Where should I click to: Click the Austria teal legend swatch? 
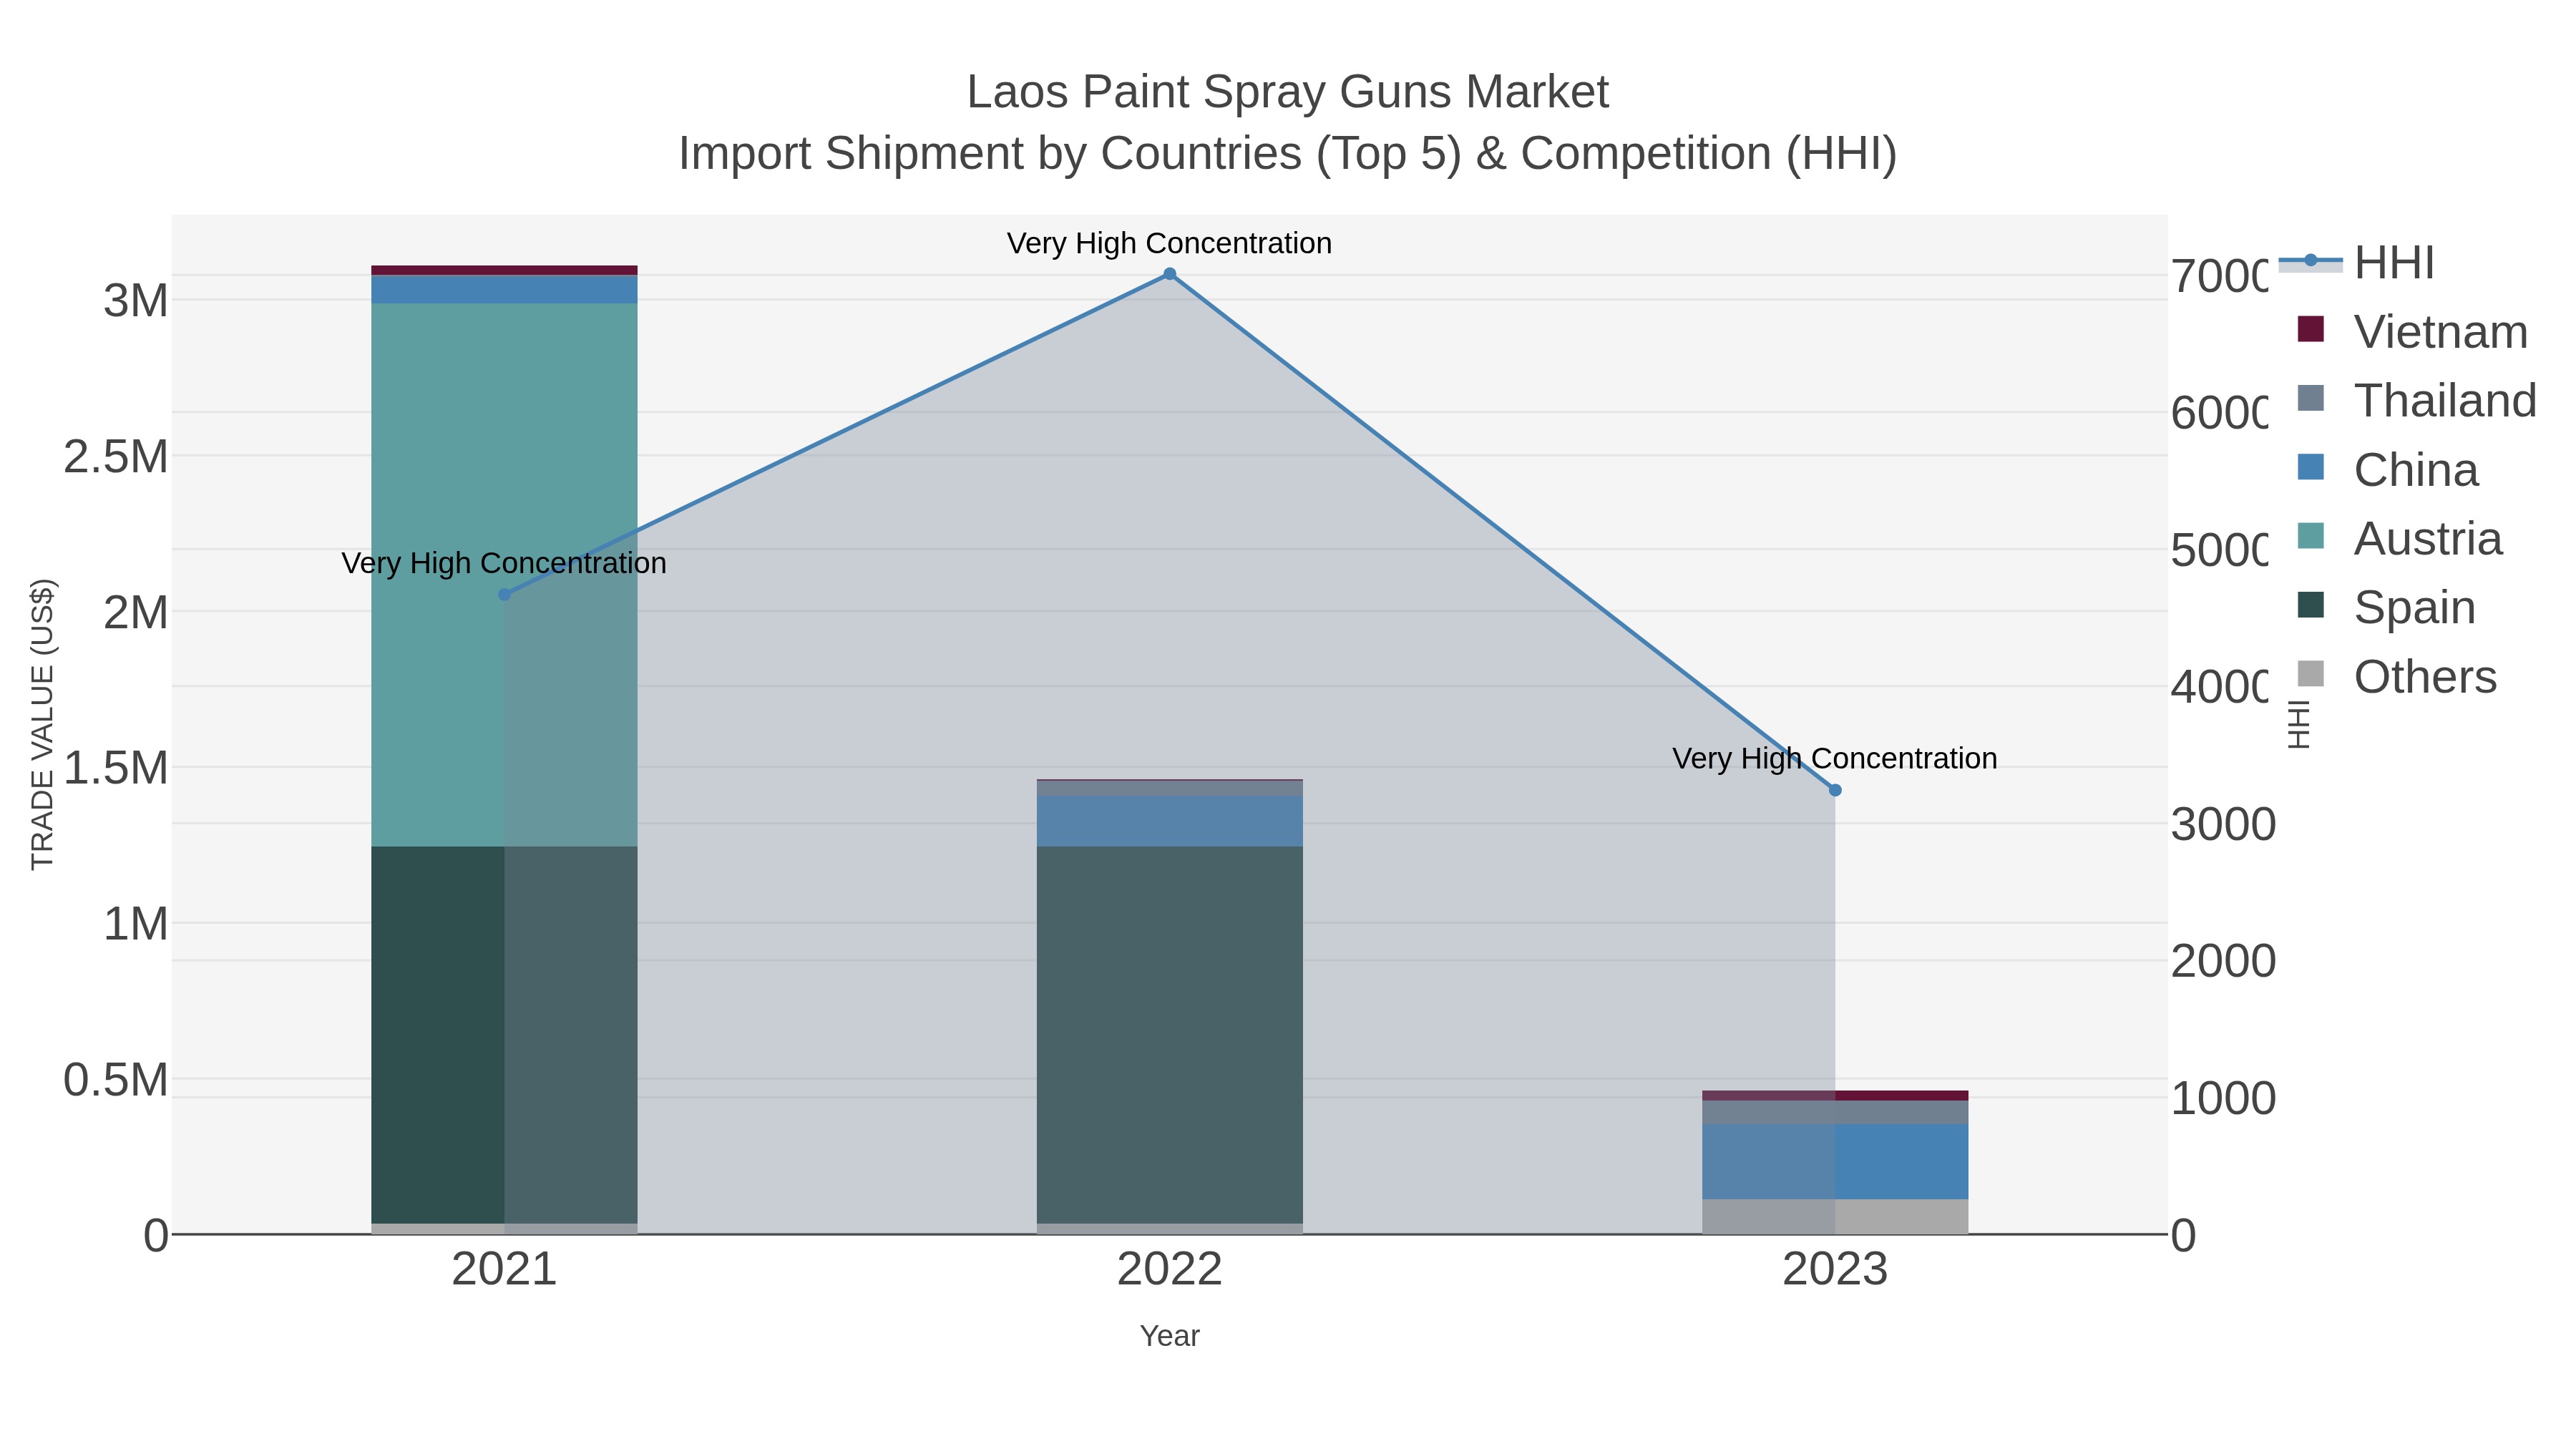pyautogui.click(x=2310, y=536)
